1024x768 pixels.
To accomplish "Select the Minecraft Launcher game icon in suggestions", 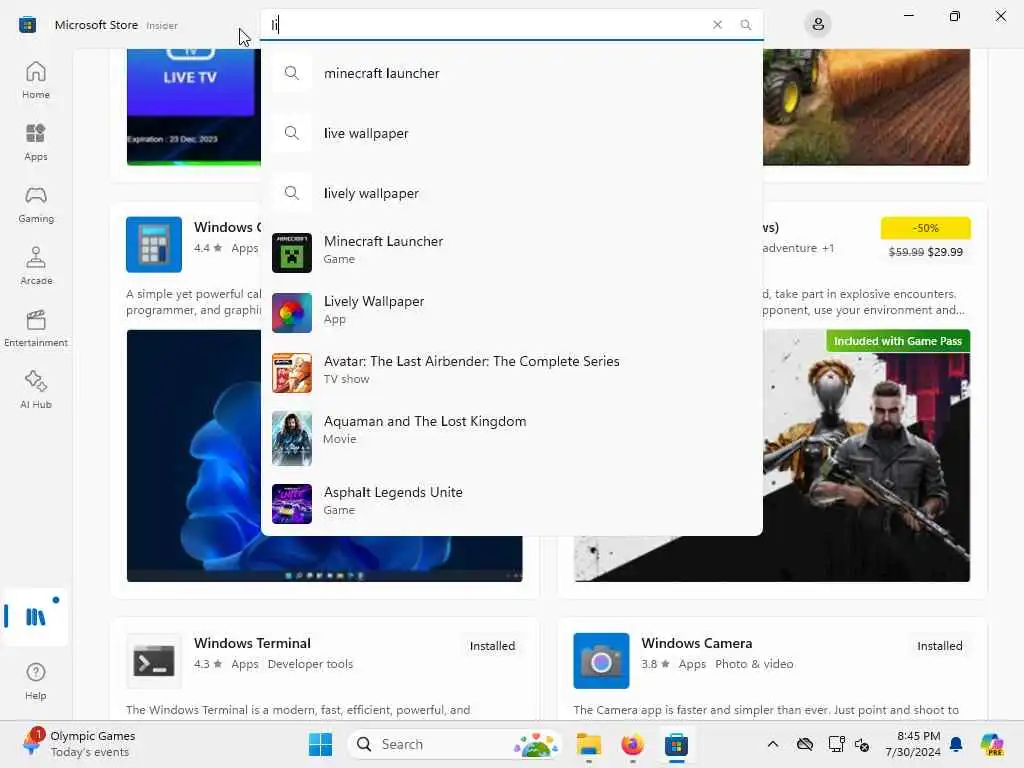I will [292, 252].
